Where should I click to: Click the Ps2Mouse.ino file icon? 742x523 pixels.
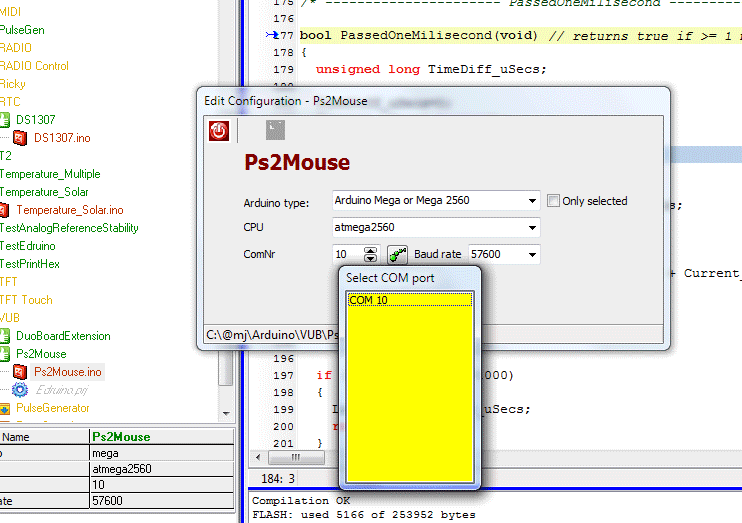pyautogui.click(x=19, y=372)
